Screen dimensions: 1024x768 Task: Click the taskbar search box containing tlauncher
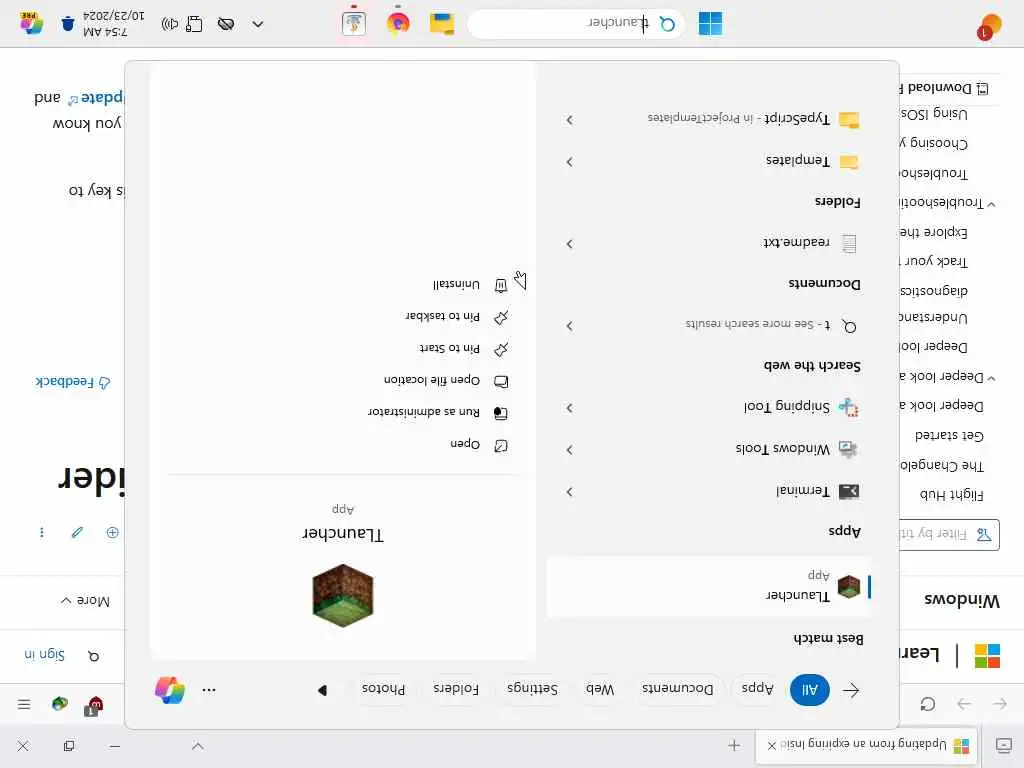[x=576, y=24]
